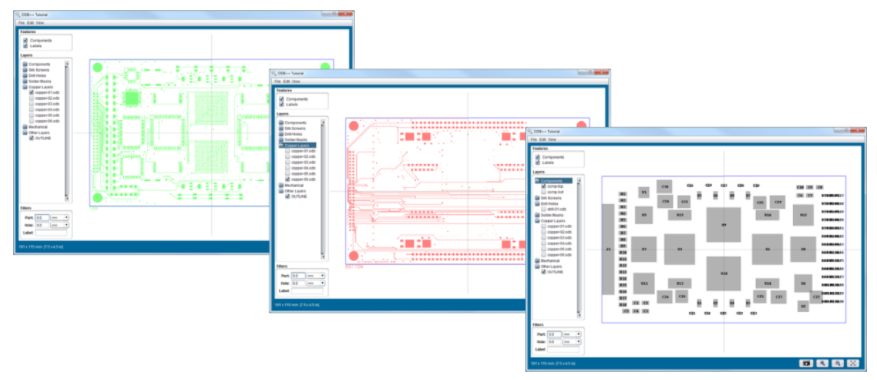The width and height of the screenshot is (877, 380).
Task: Select the Other Layers node in green-layout window
Action: point(37,132)
